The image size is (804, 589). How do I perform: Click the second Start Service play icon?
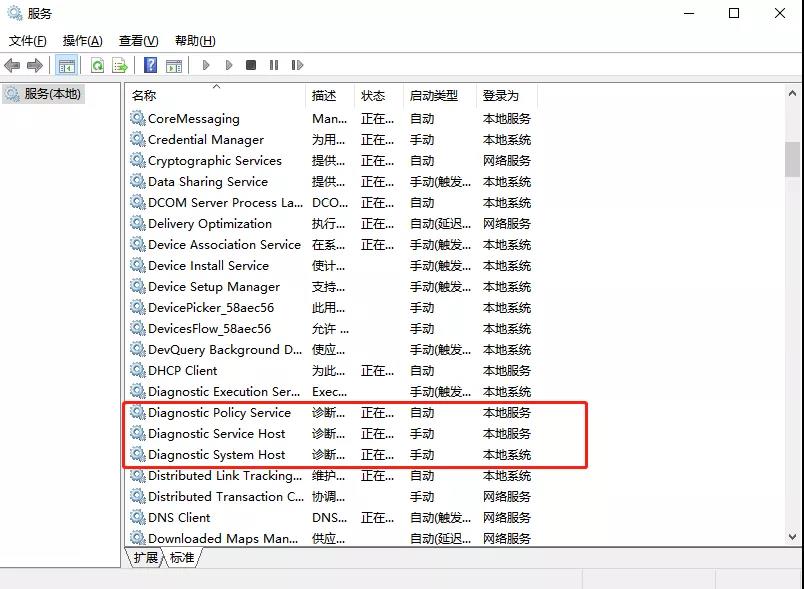[x=229, y=65]
